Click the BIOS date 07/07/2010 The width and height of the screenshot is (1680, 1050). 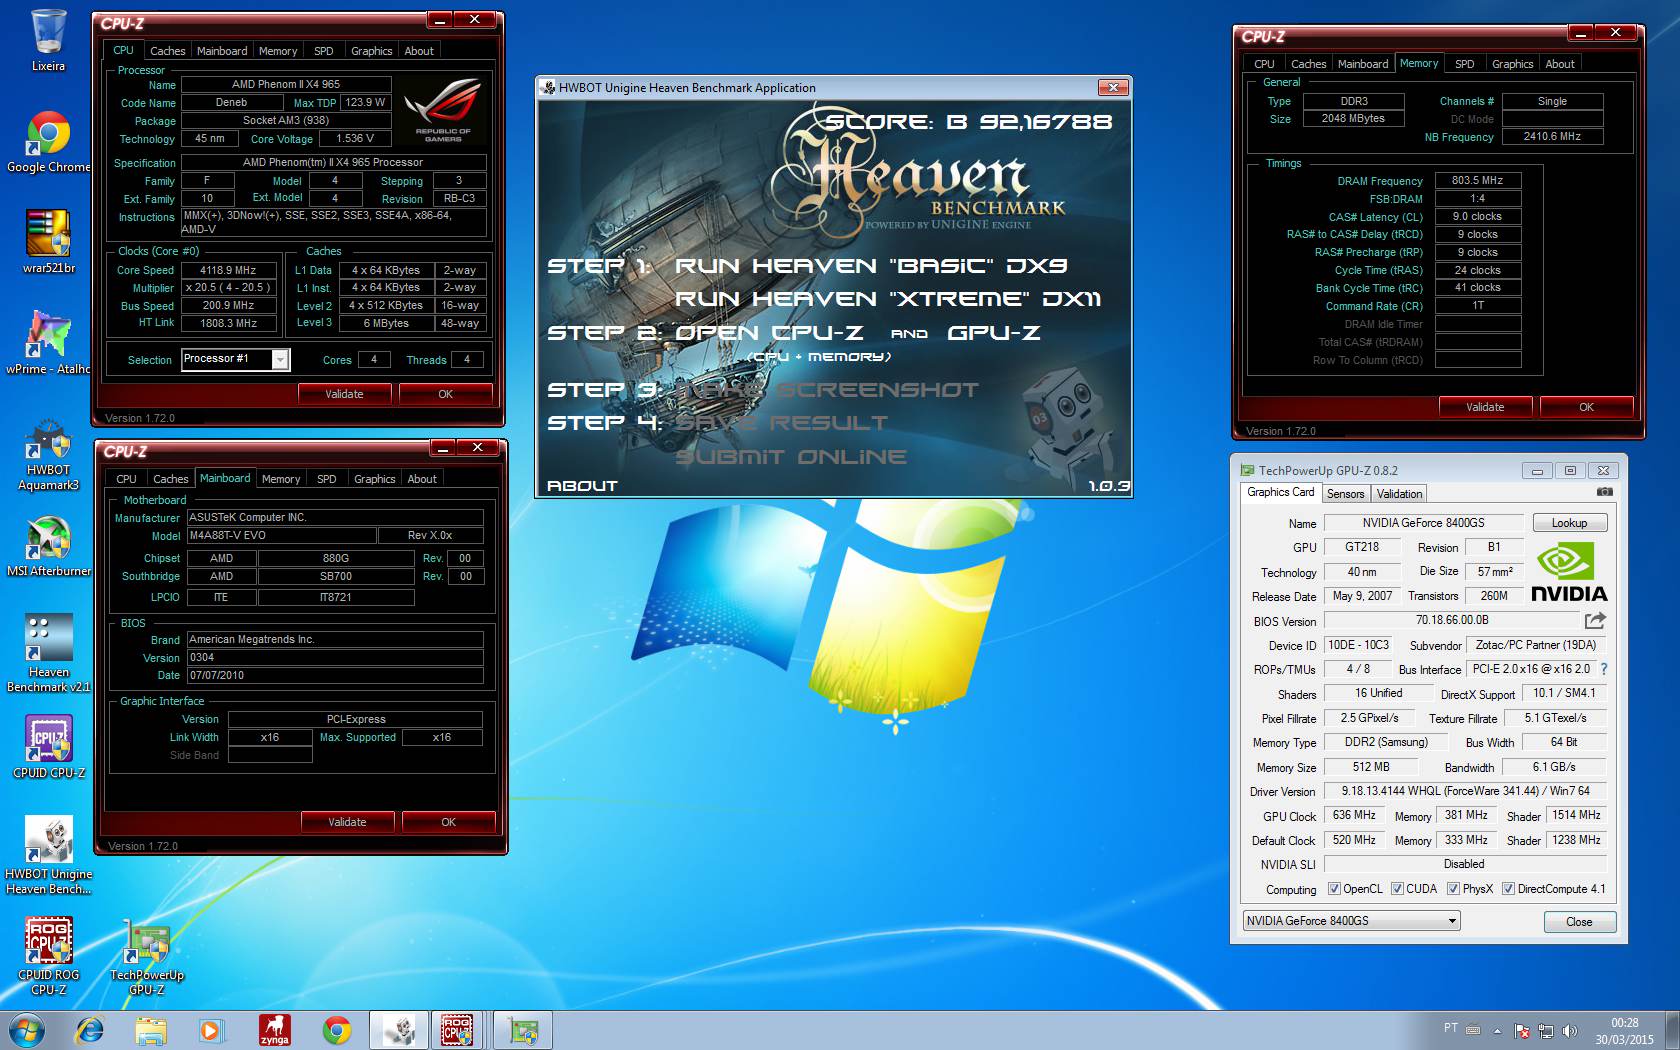point(335,676)
